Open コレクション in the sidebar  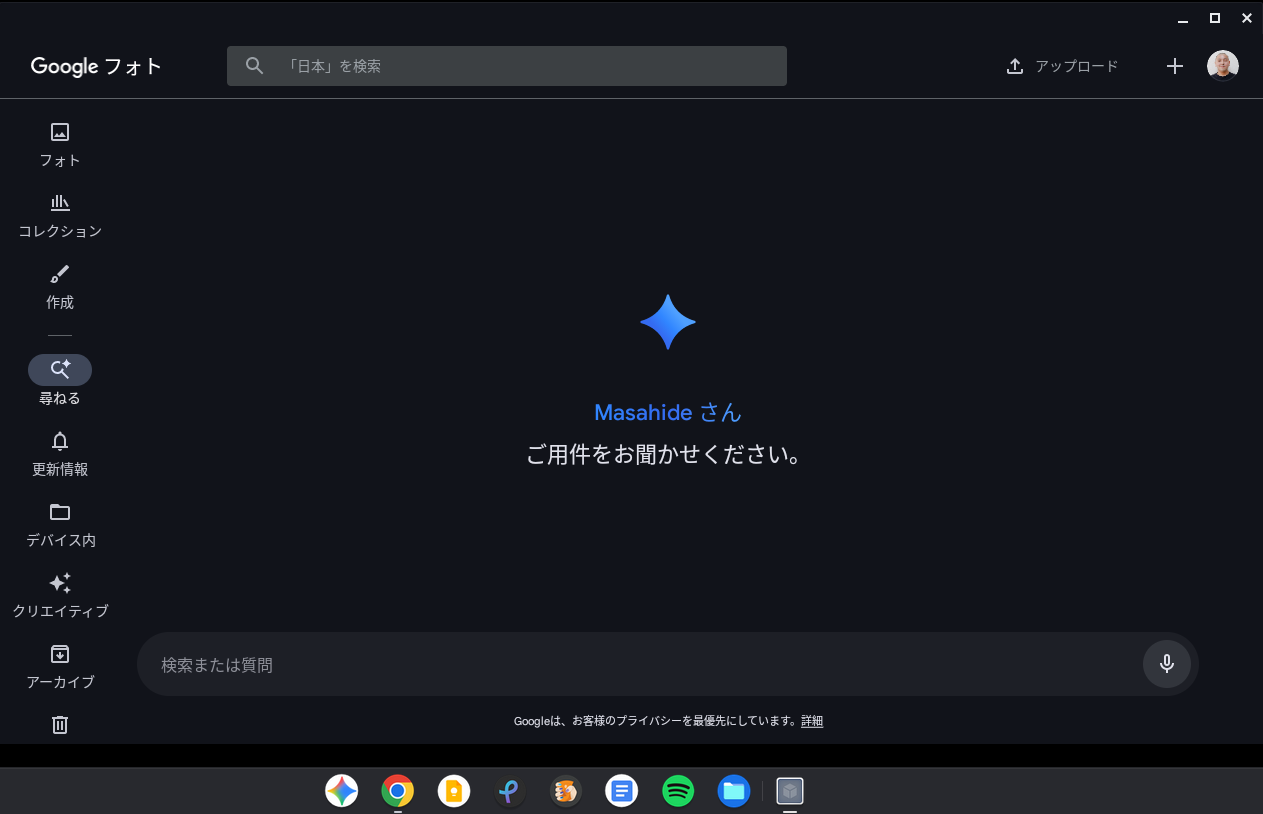[x=60, y=215]
